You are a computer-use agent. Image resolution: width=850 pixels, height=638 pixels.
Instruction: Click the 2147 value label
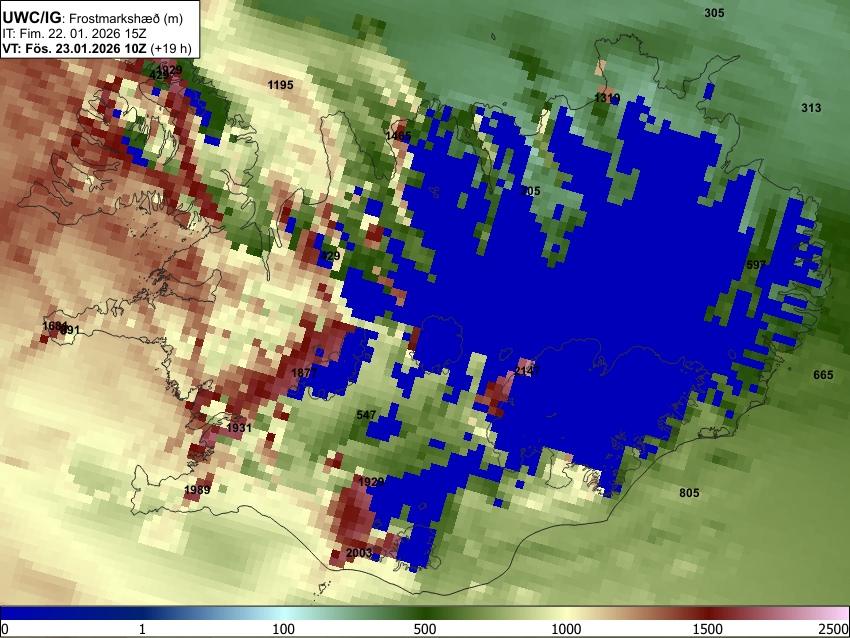tap(527, 371)
